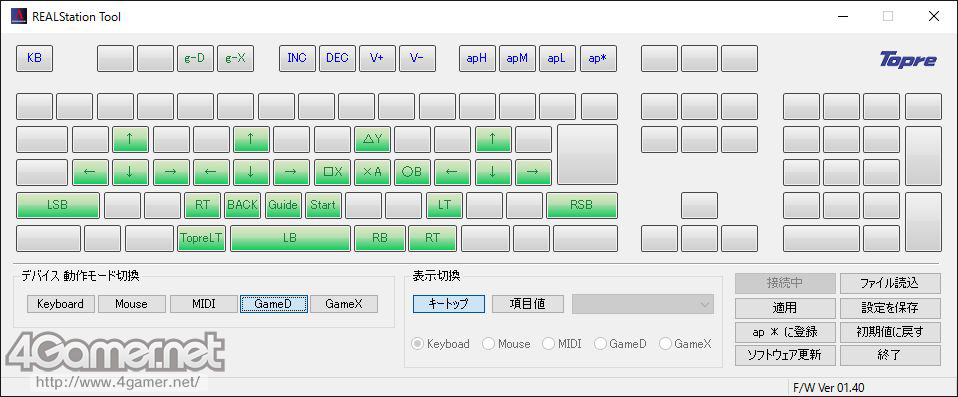Viewport: 958px width, 397px height.
Task: Click the INC key button
Action: pyautogui.click(x=297, y=59)
